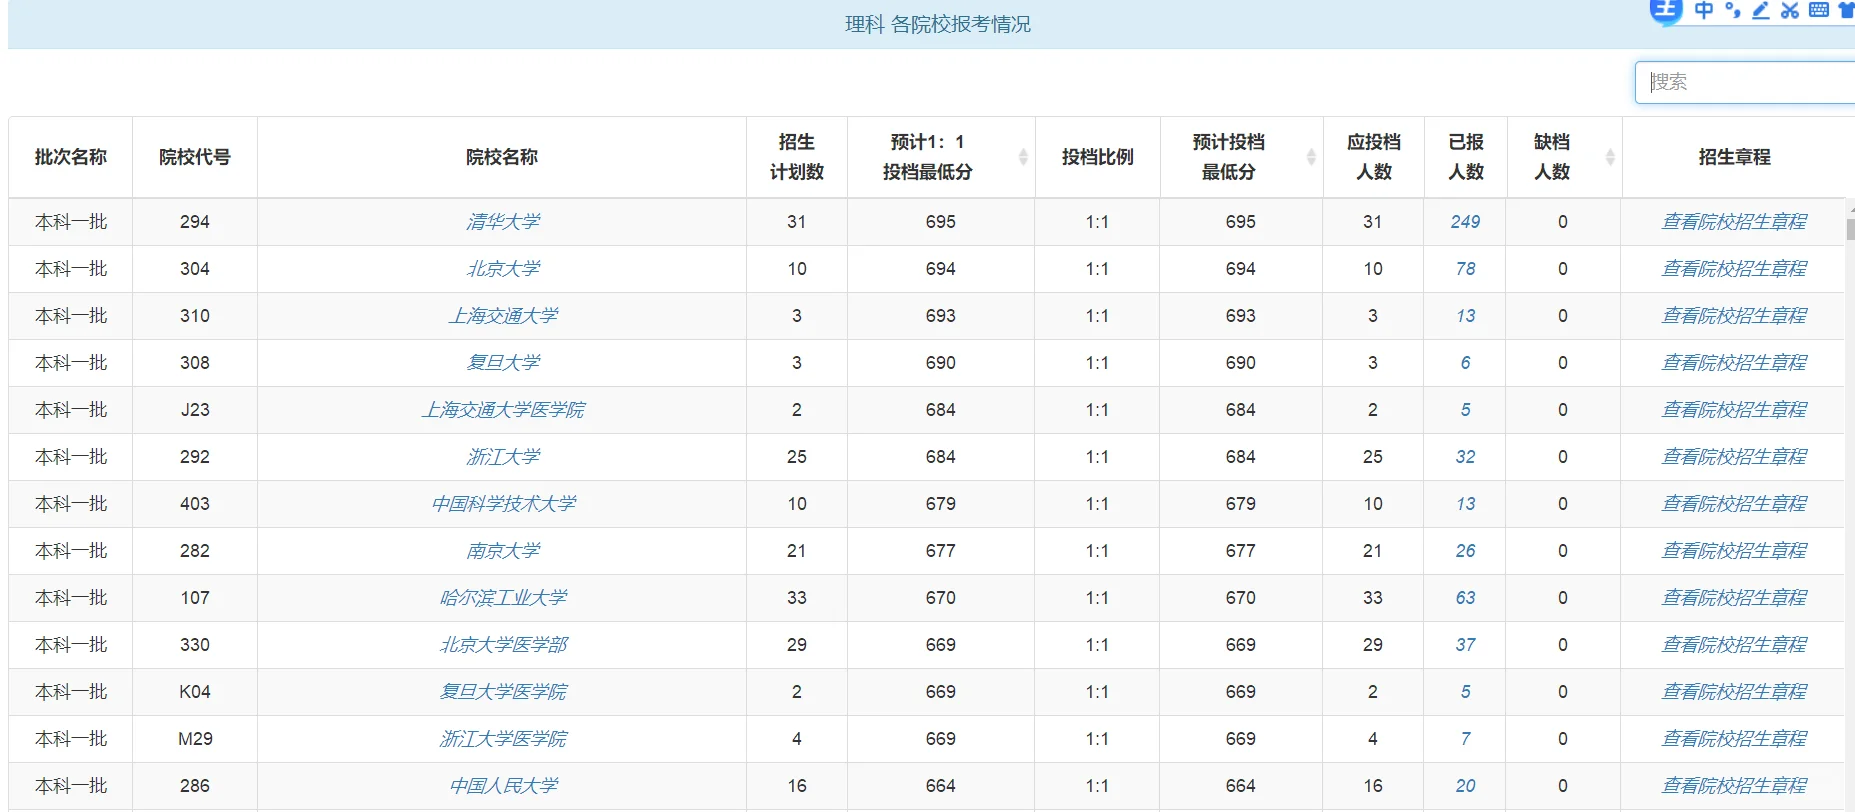View 查看院校招生章程 for 清华大学
The height and width of the screenshot is (812, 1855).
(x=1734, y=222)
